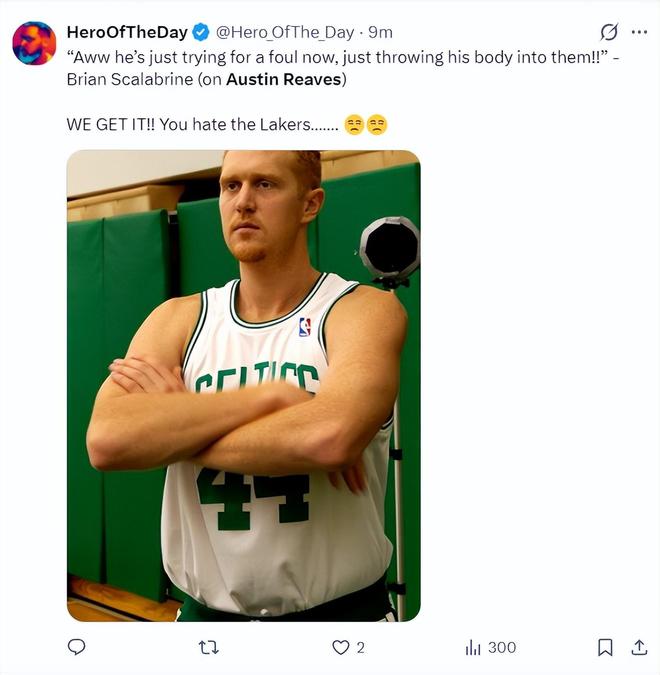Screen dimensions: 660x675
Task: Like the tweet with the heart
Action: coord(341,647)
